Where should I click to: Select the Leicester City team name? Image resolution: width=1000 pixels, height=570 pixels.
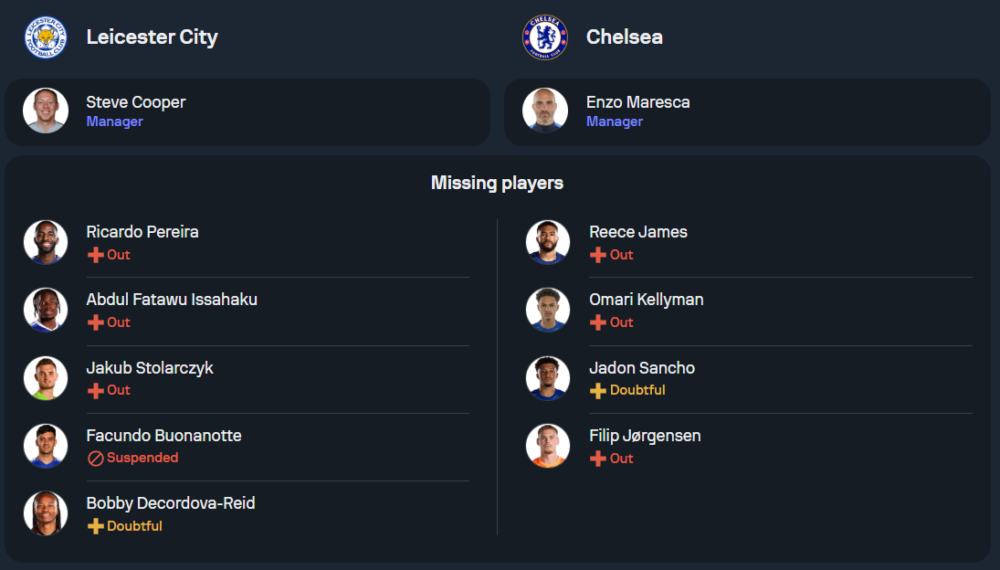[152, 37]
